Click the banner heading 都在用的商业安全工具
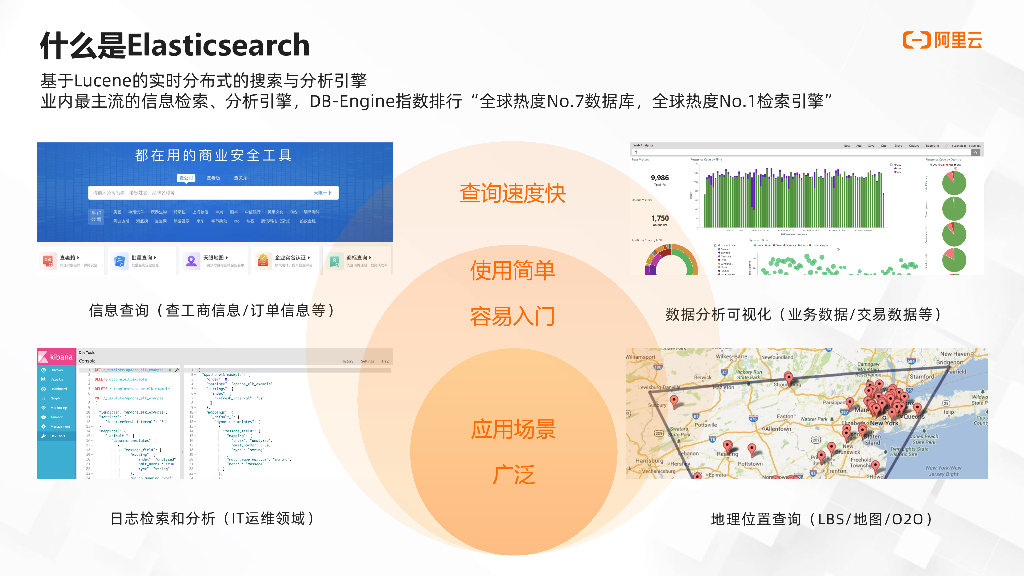This screenshot has height=576, width=1024. coord(214,155)
